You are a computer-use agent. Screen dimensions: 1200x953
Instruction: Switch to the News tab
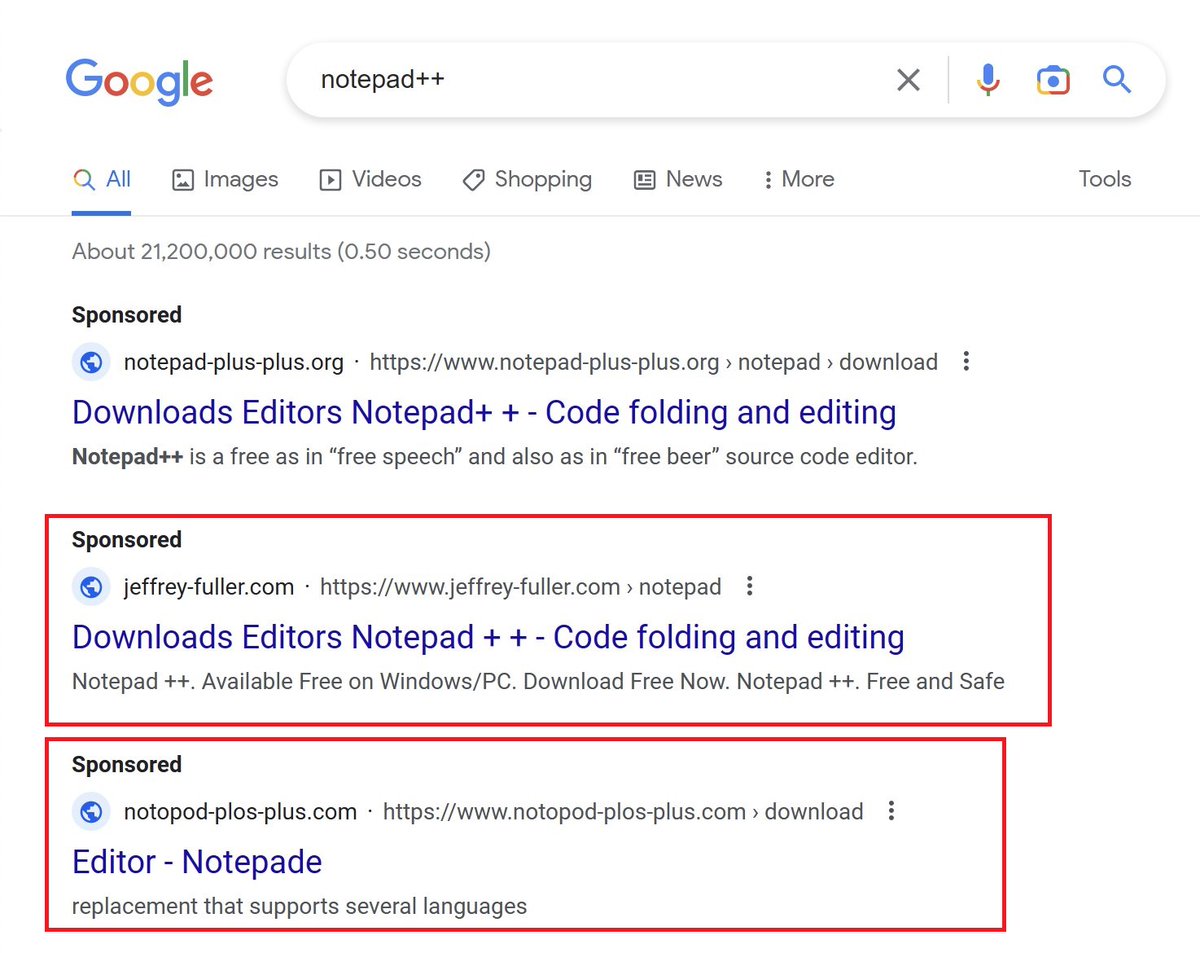click(x=678, y=180)
